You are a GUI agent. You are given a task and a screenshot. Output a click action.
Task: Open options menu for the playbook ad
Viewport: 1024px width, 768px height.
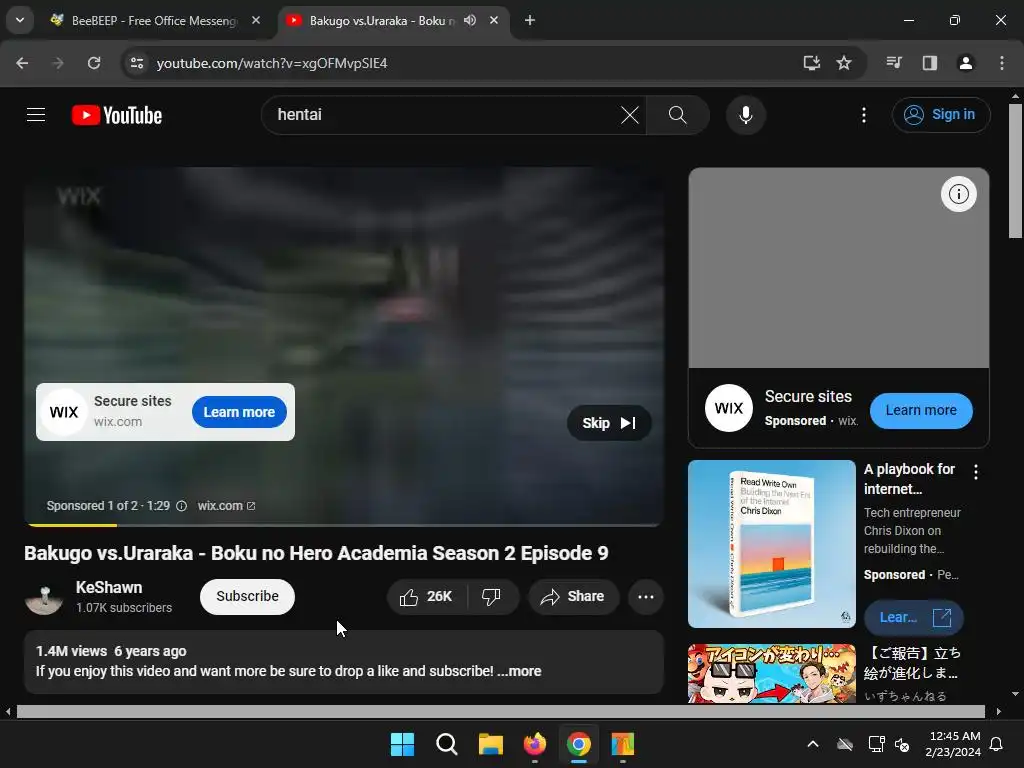pyautogui.click(x=976, y=472)
